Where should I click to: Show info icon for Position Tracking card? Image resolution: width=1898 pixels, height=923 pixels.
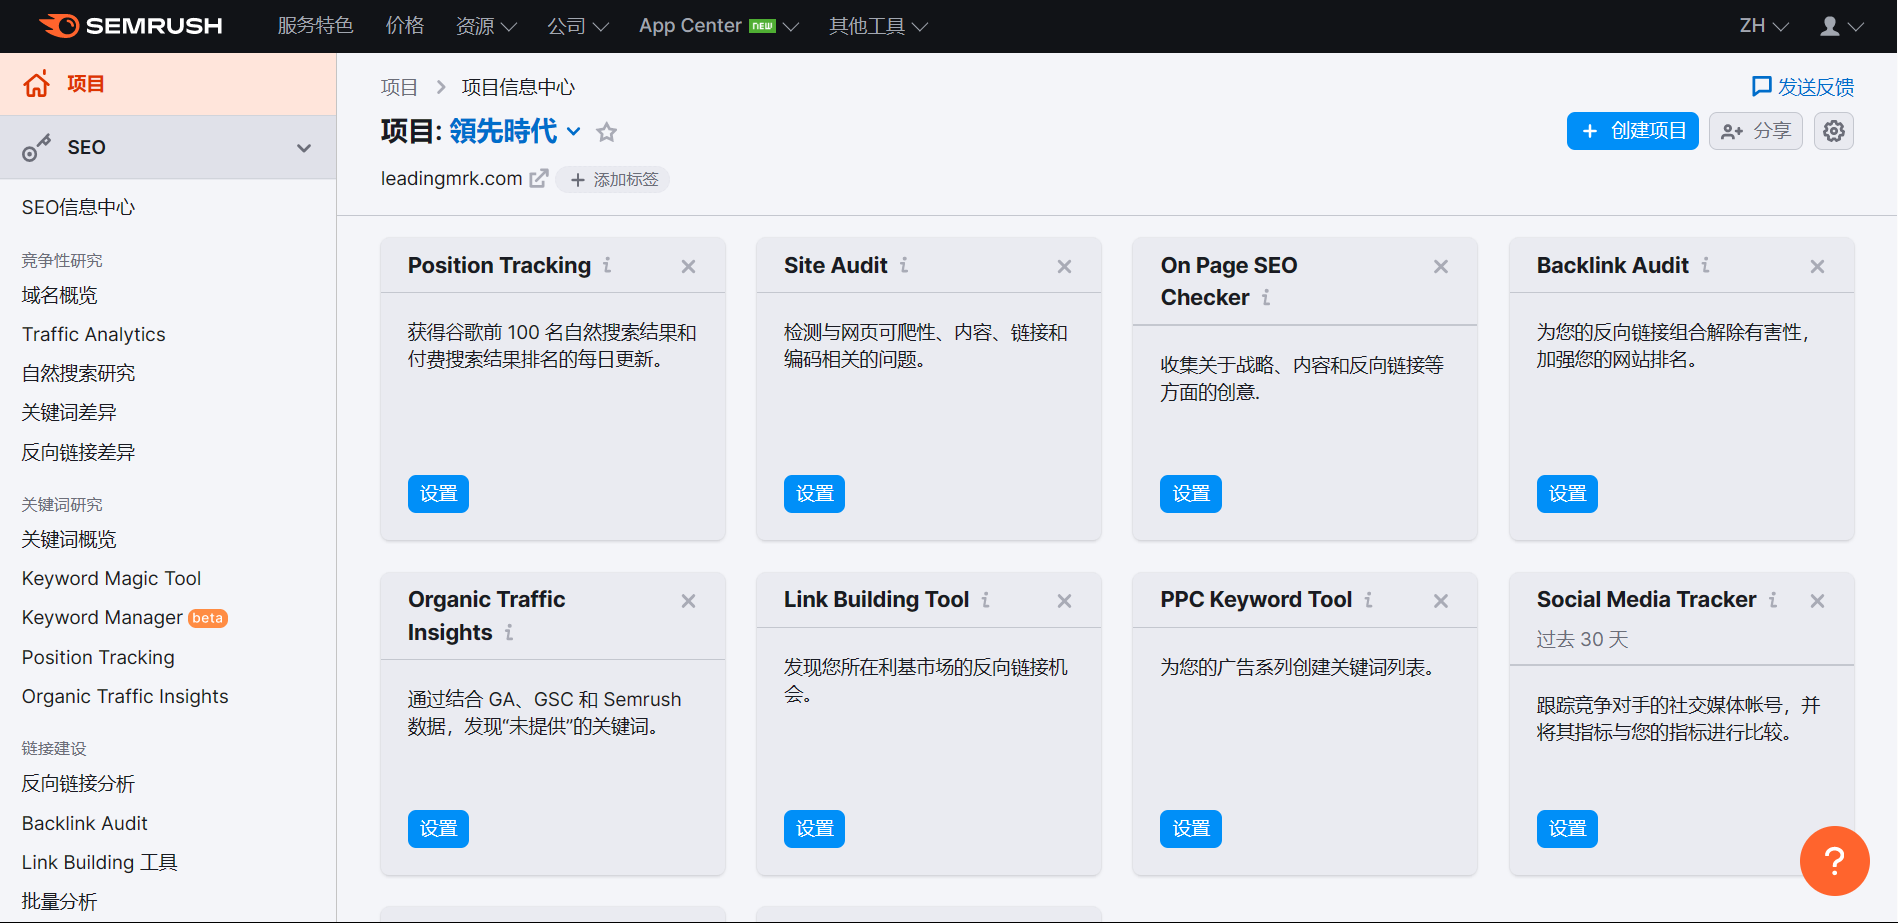tap(607, 265)
